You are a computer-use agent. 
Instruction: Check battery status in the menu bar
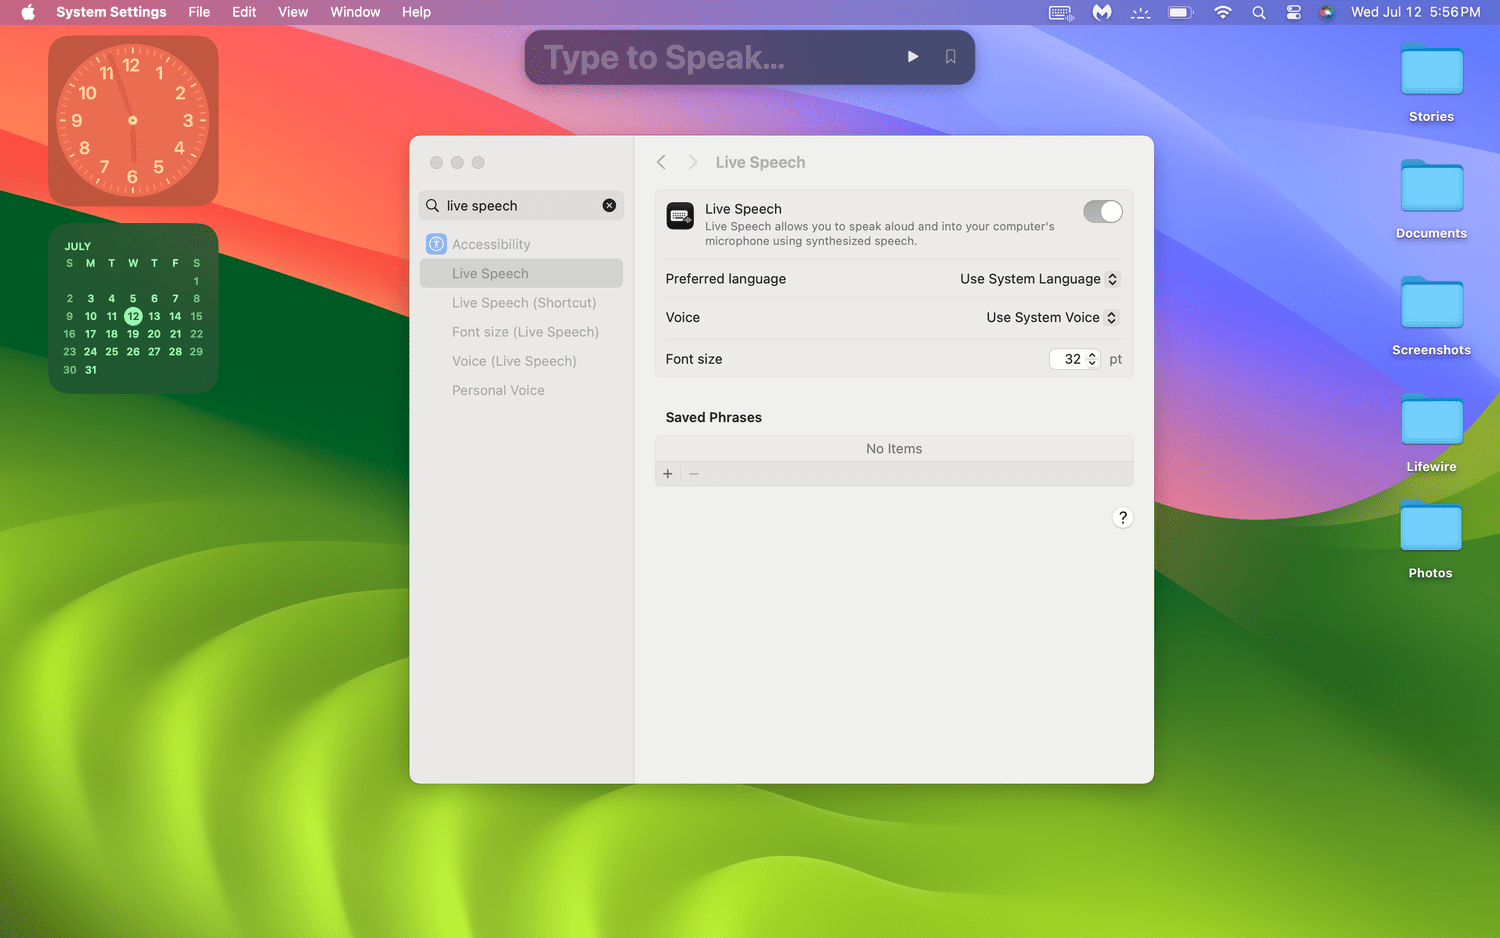point(1178,12)
